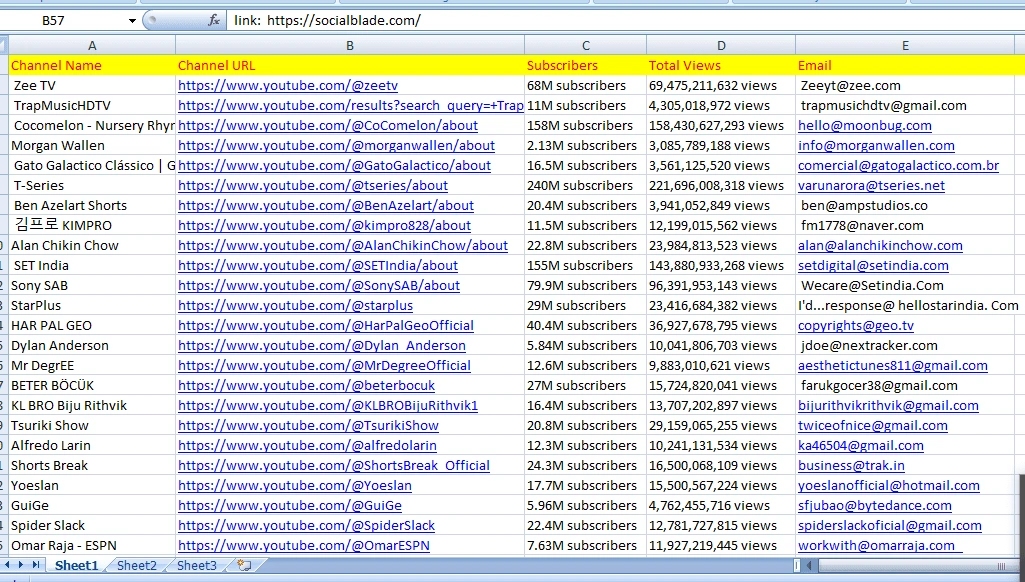This screenshot has width=1025, height=582.
Task: Select cell with ben@ampstudios.co
Action: [x=905, y=205]
